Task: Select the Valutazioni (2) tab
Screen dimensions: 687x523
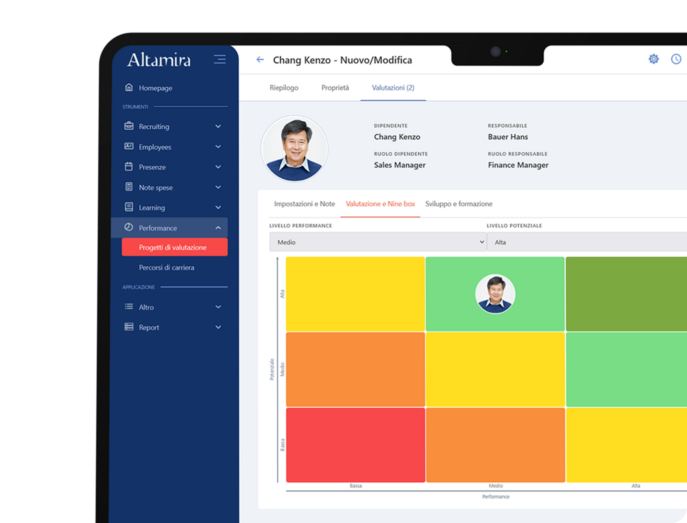Action: [393, 88]
